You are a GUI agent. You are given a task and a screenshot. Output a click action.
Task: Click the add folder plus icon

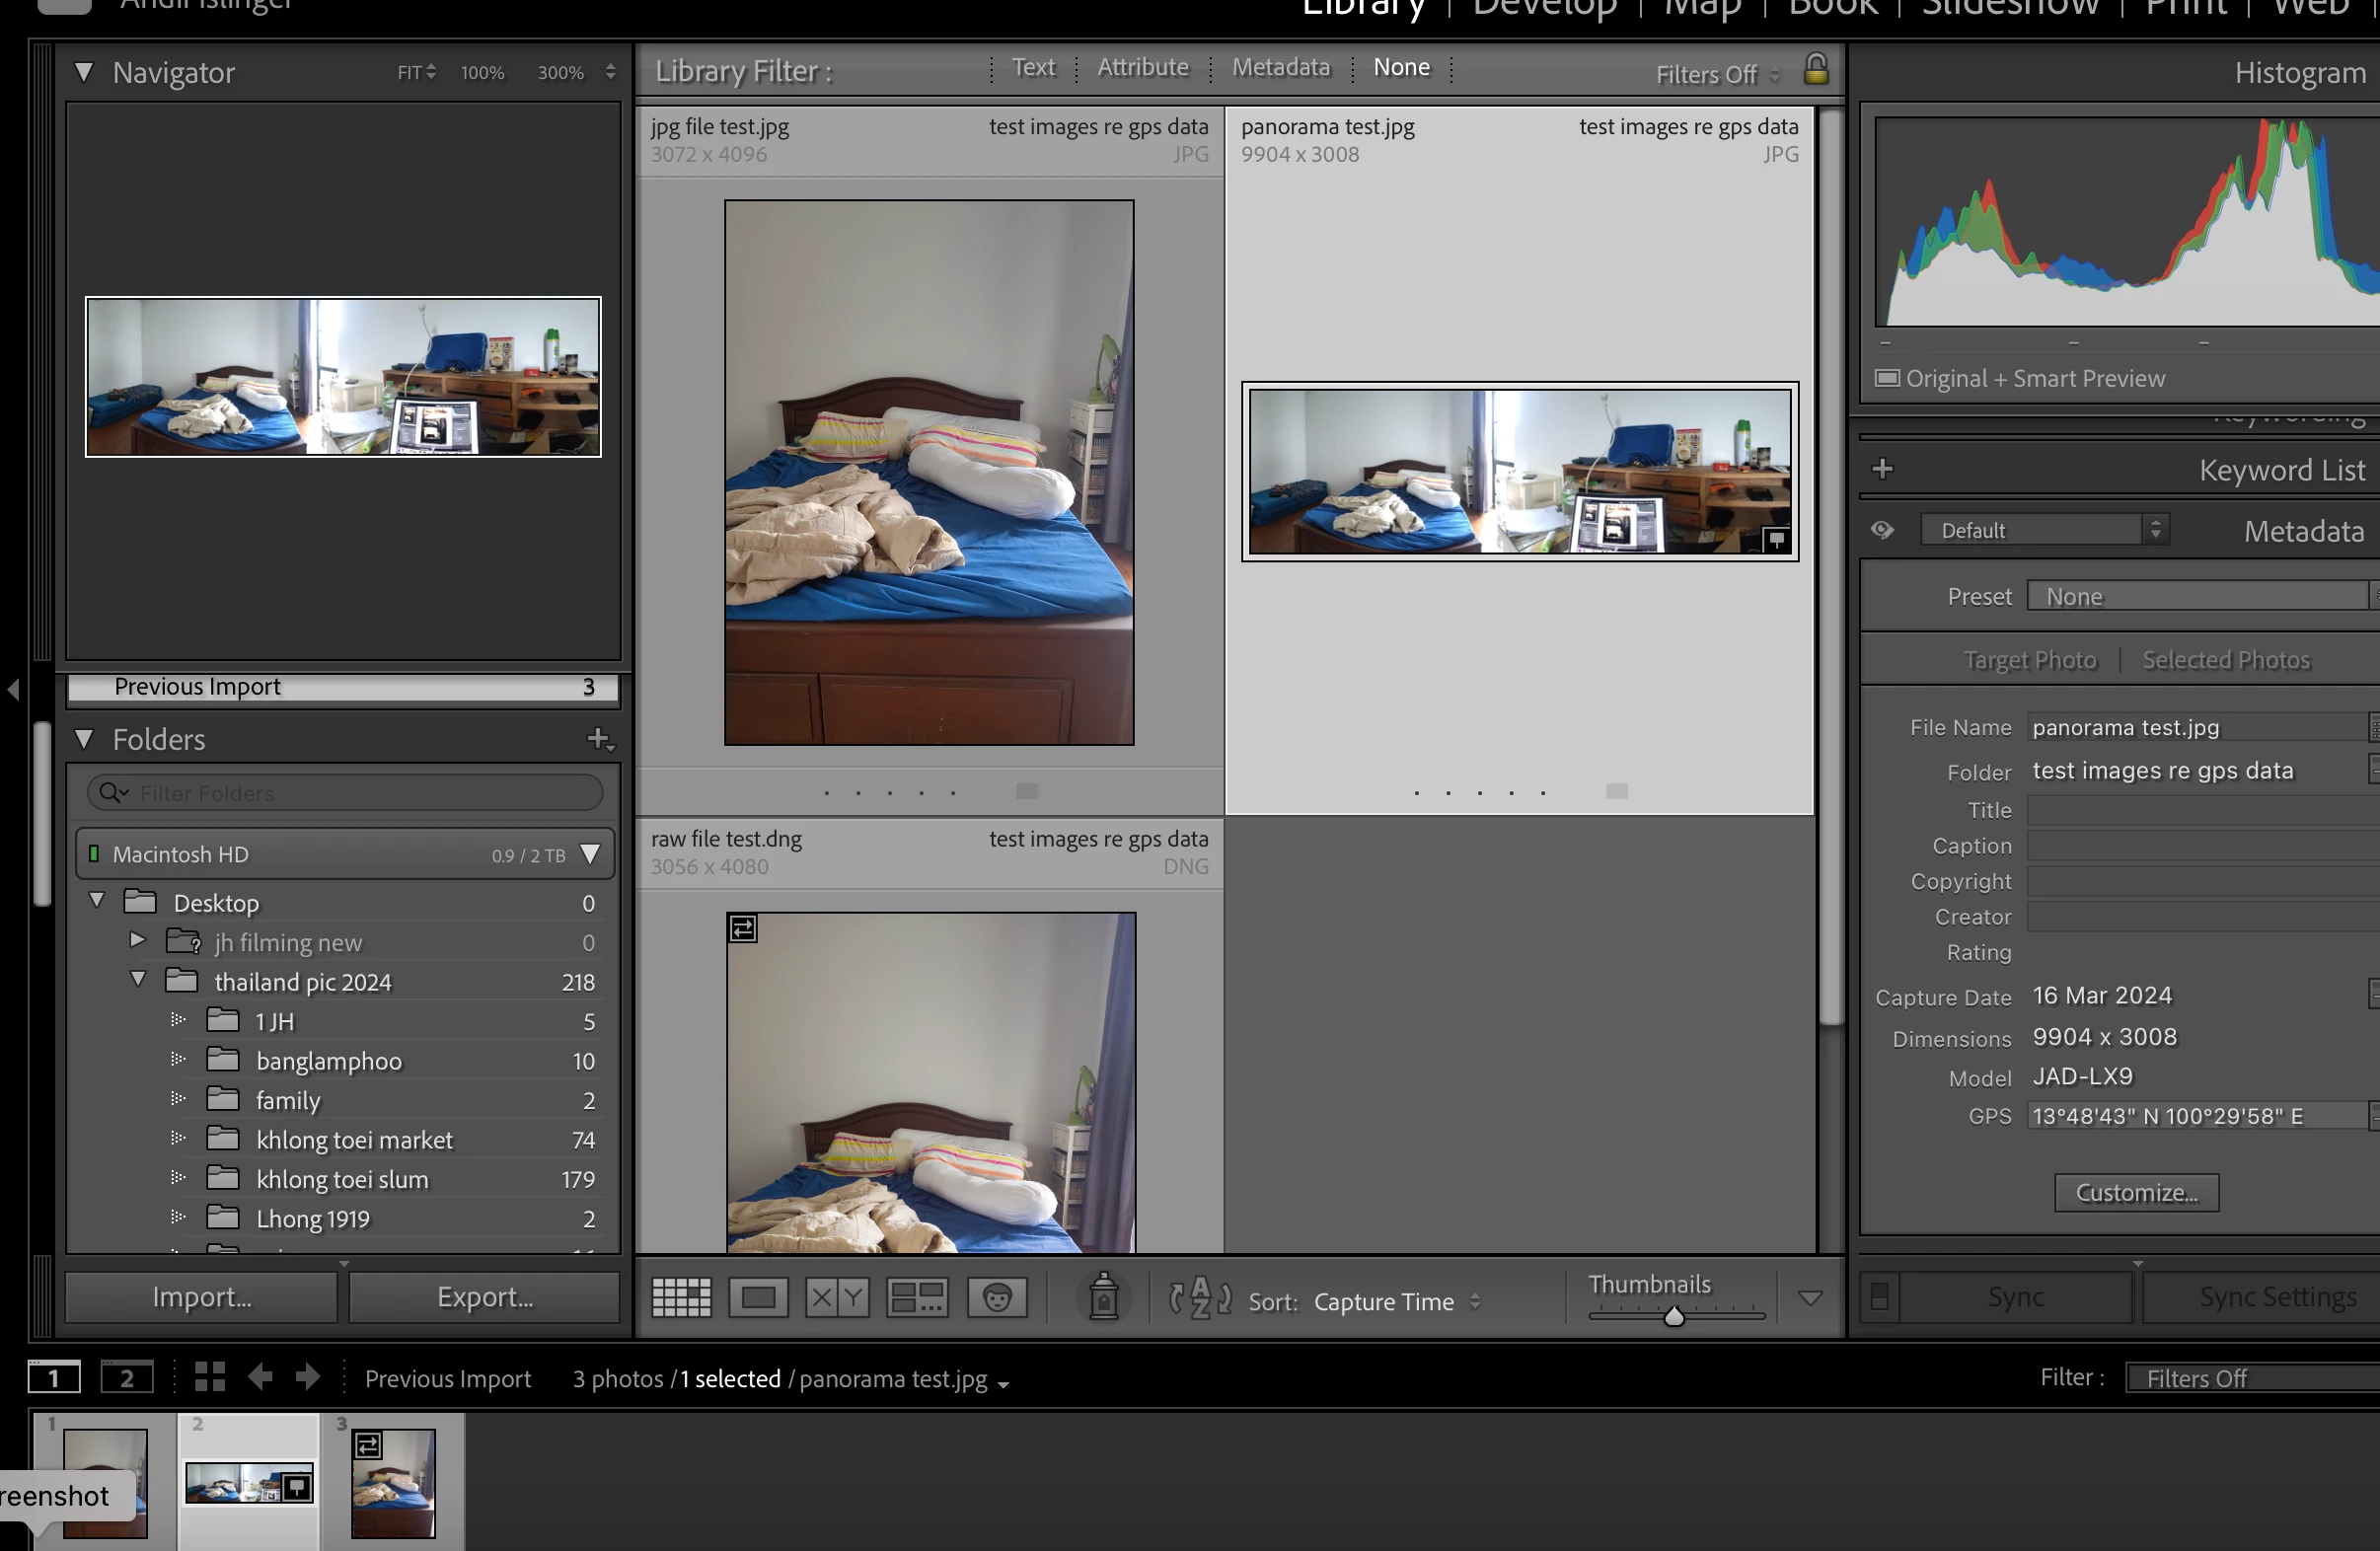pyautogui.click(x=599, y=739)
